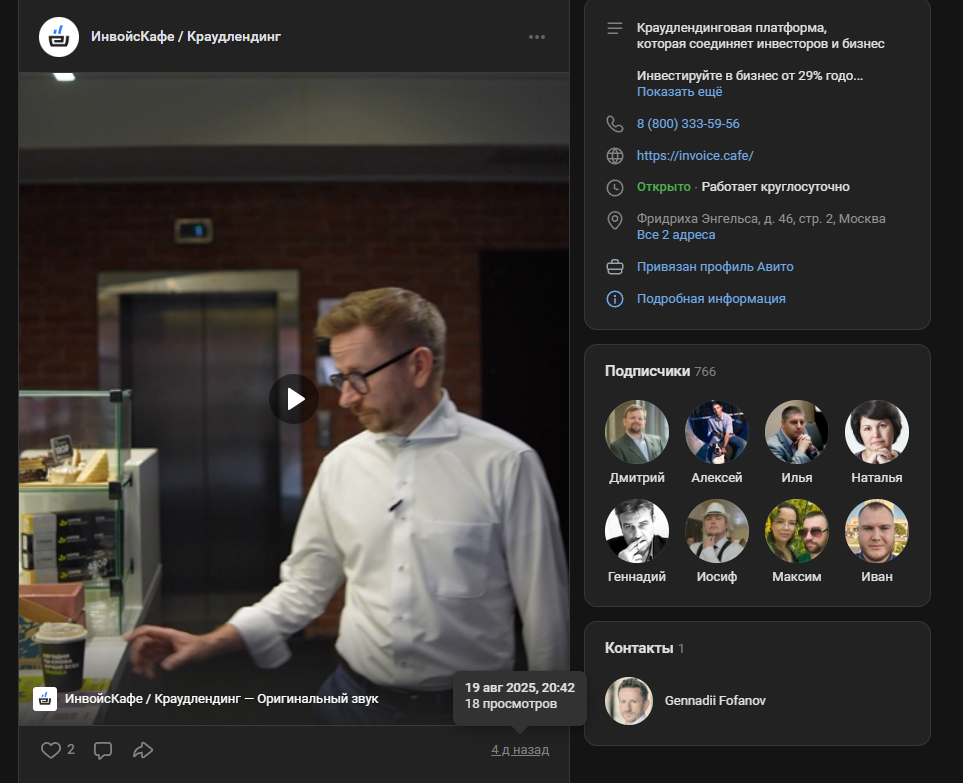The image size is (963, 783).
Task: Call phone number 8 (800) 333-59-56
Action: [688, 124]
